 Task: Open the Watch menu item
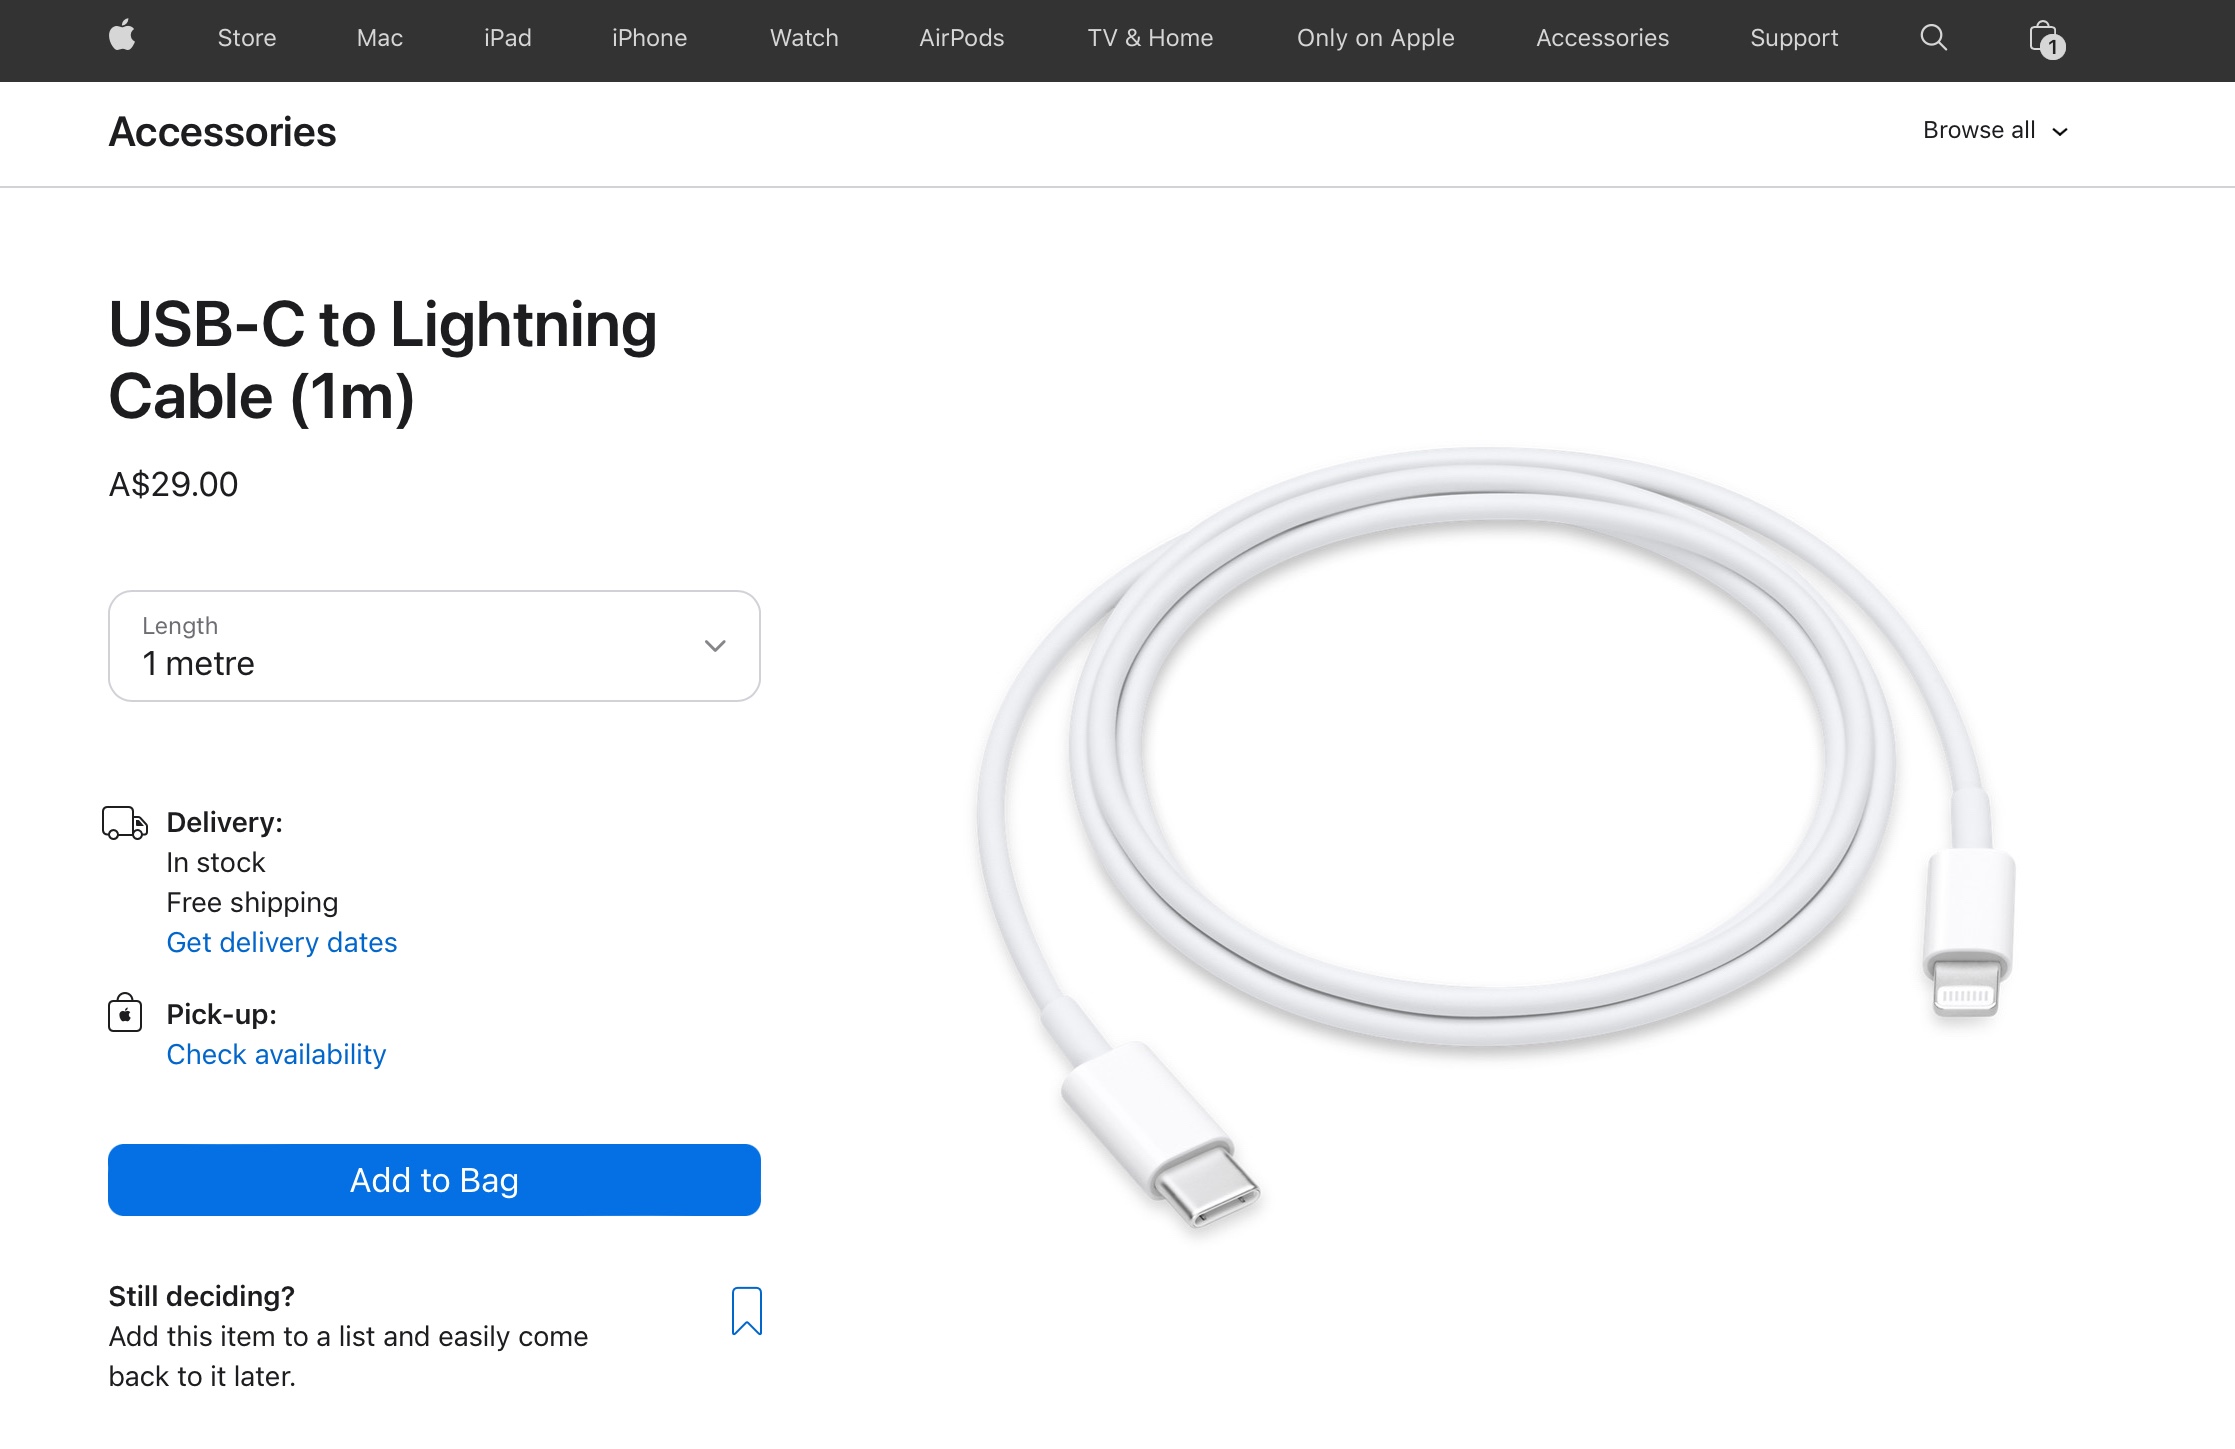(x=804, y=38)
